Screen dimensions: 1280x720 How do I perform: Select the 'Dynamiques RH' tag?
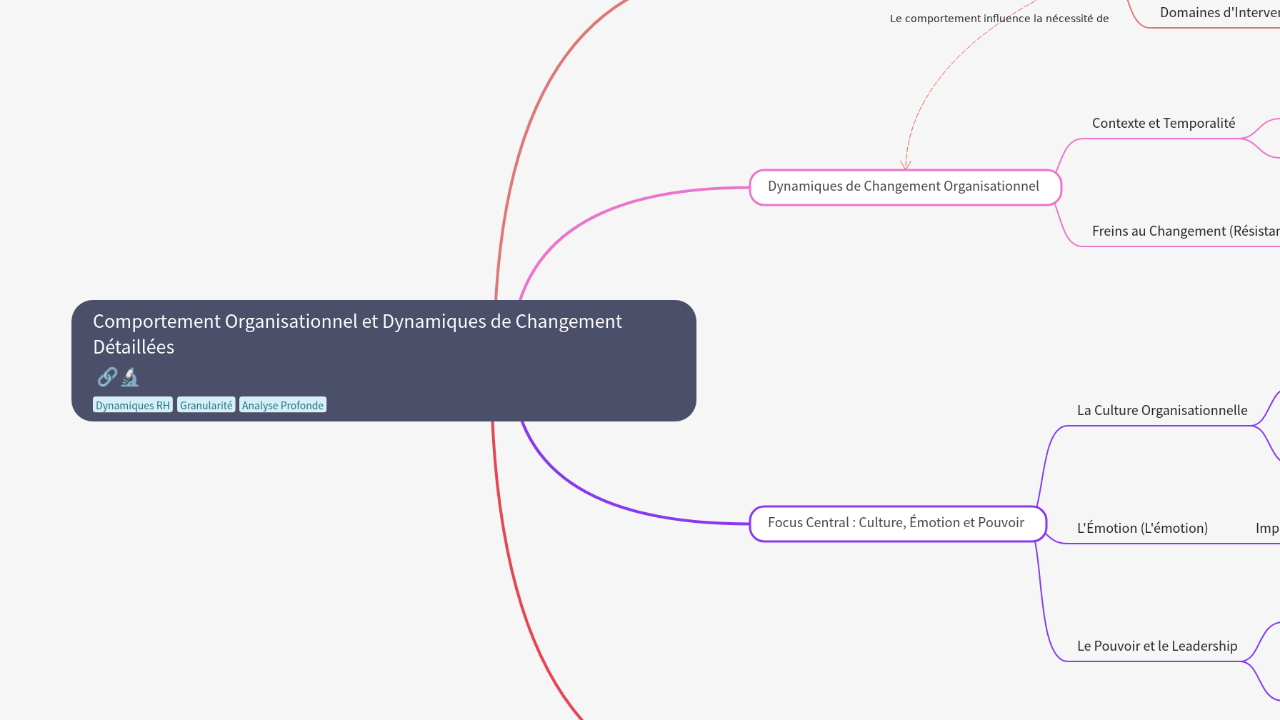[132, 404]
